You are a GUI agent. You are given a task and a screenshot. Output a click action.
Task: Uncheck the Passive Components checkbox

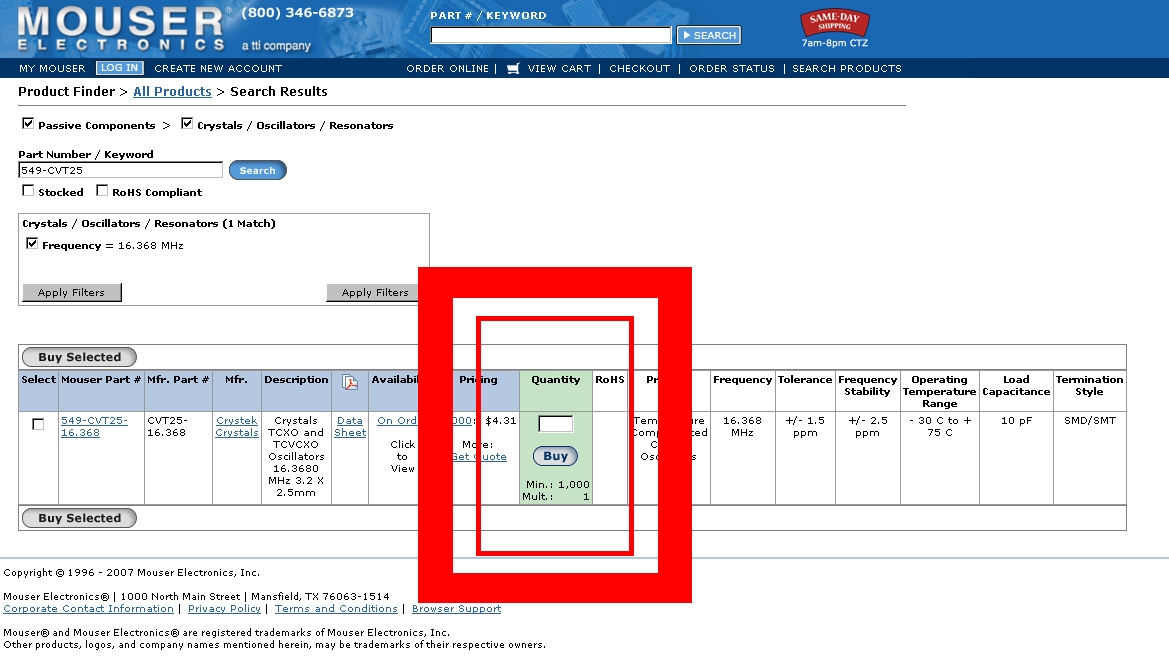click(x=28, y=124)
